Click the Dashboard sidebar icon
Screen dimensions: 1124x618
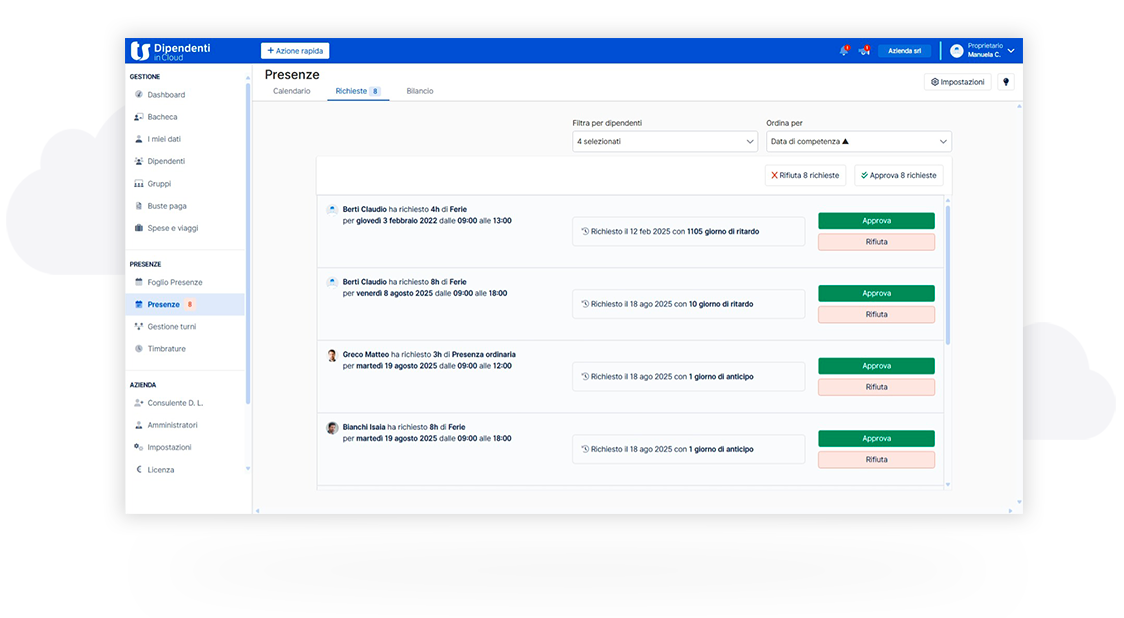click(x=138, y=95)
